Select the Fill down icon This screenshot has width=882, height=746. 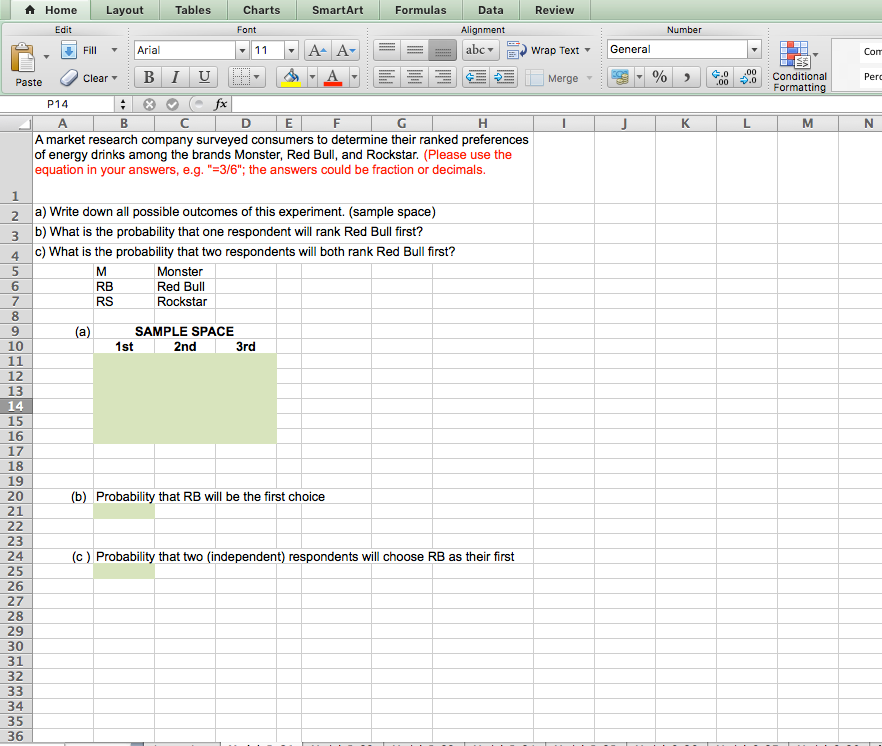(x=69, y=50)
